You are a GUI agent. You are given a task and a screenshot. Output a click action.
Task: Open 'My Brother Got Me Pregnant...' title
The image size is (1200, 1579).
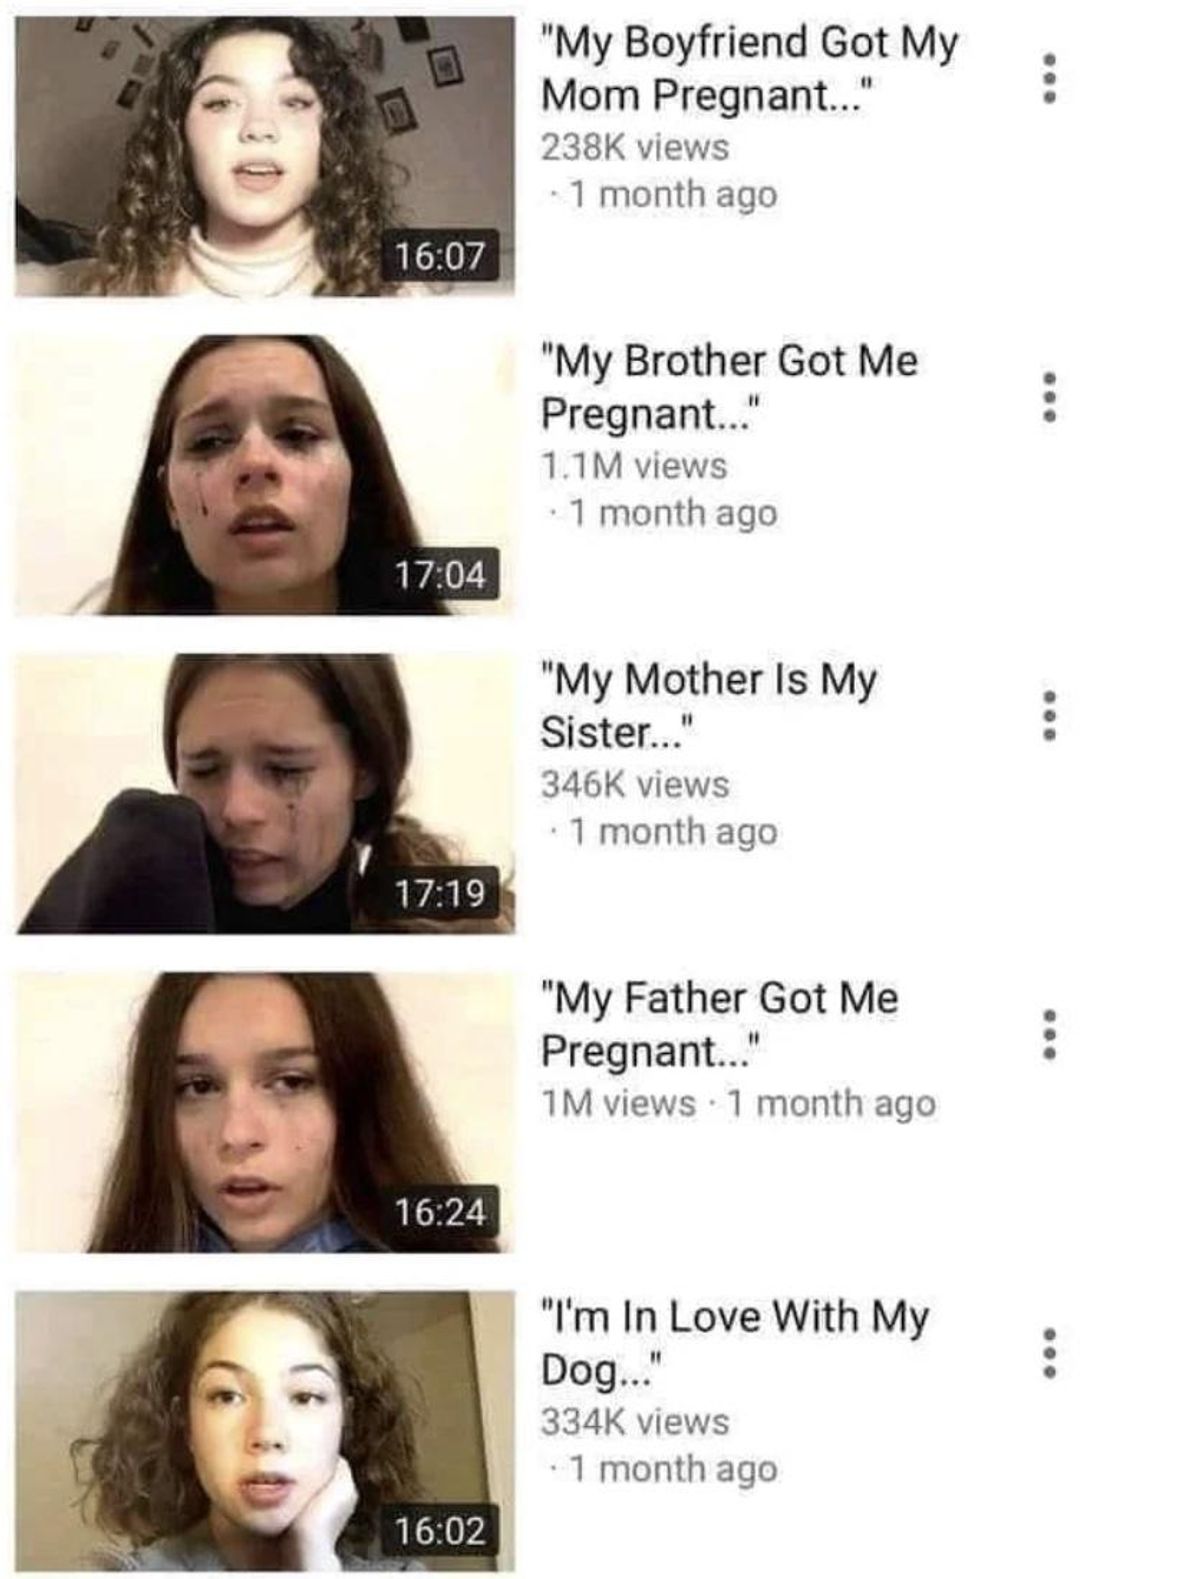tap(729, 387)
